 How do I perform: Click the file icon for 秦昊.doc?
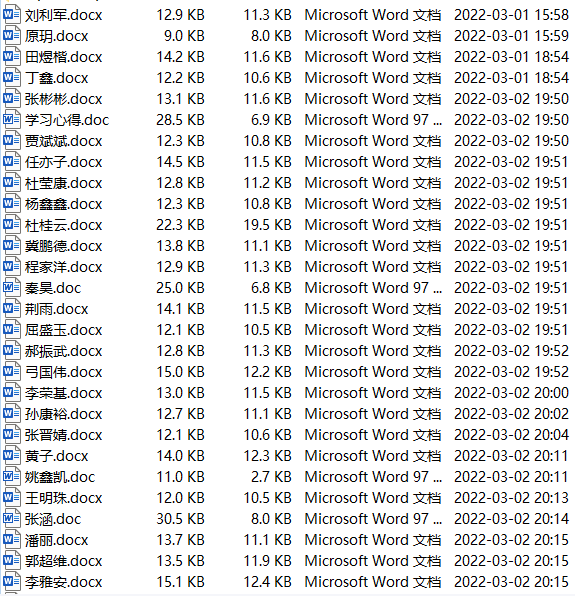11,288
